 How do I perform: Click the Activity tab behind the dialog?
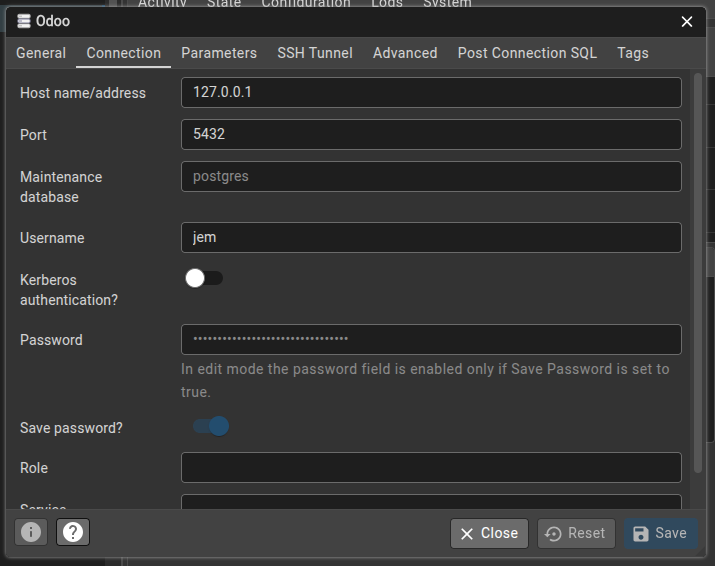pos(162,4)
